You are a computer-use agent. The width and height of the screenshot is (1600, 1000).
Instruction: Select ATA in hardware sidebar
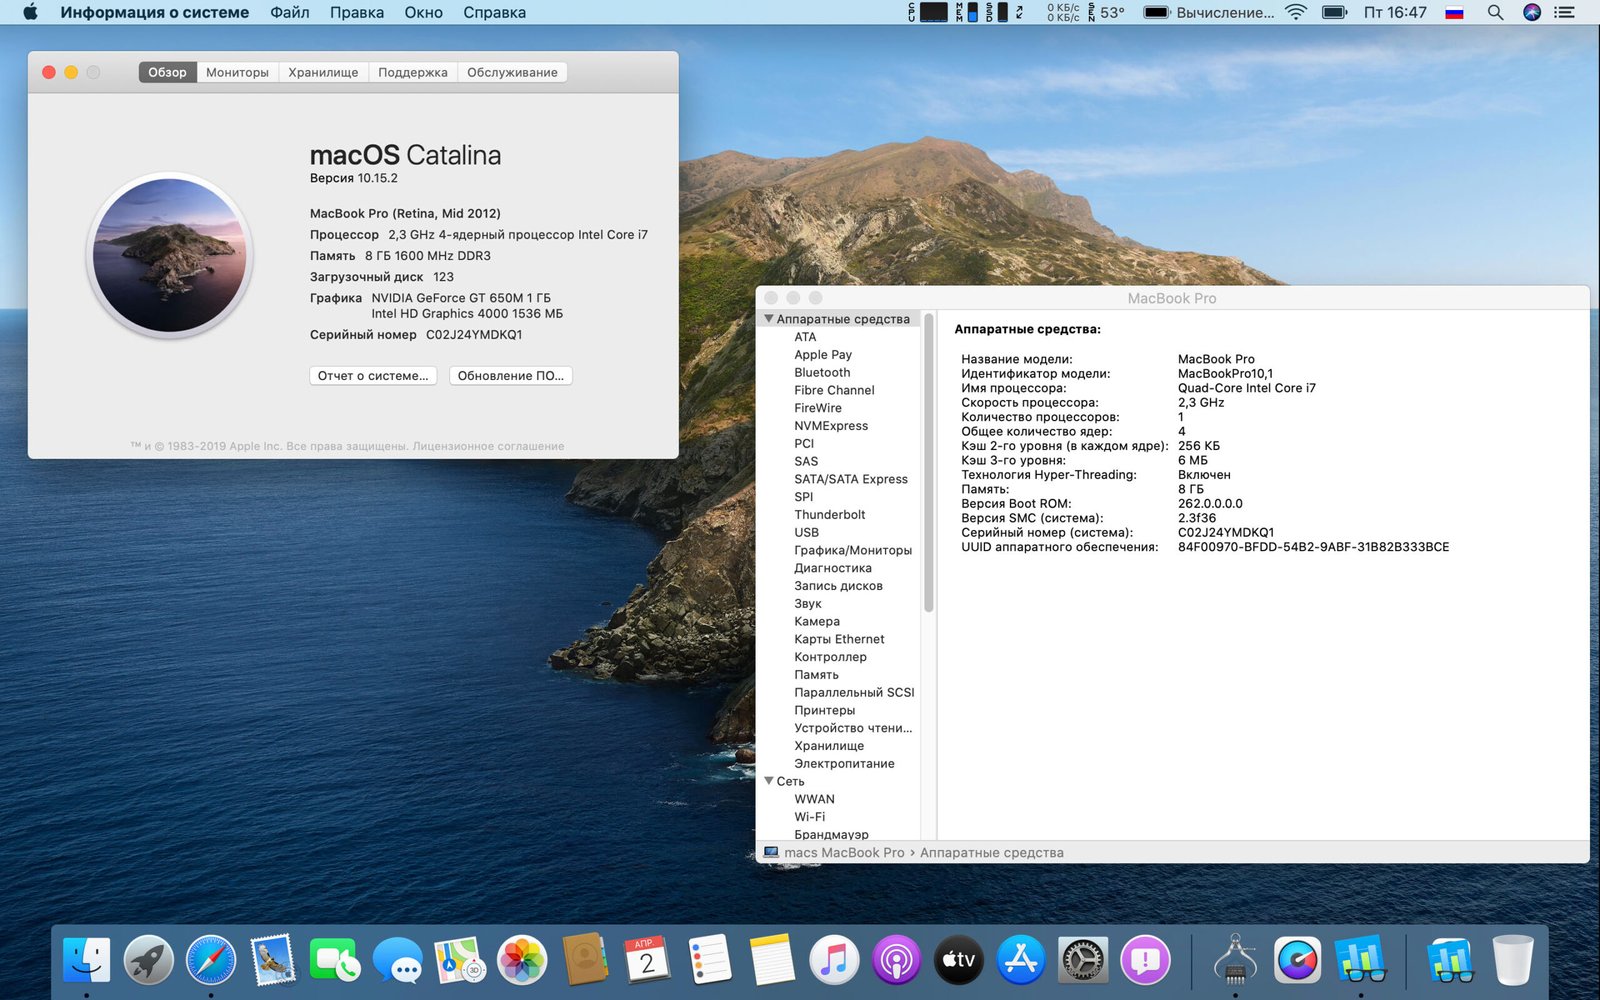coord(805,337)
